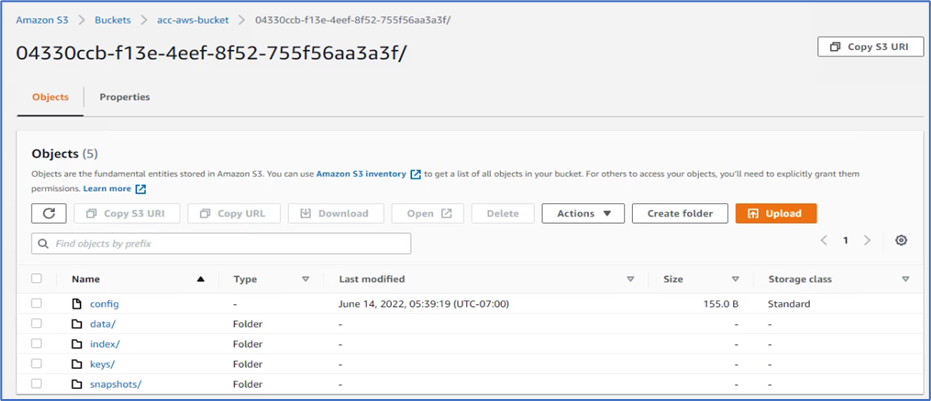
Task: Click the Download button
Action: pyautogui.click(x=336, y=213)
